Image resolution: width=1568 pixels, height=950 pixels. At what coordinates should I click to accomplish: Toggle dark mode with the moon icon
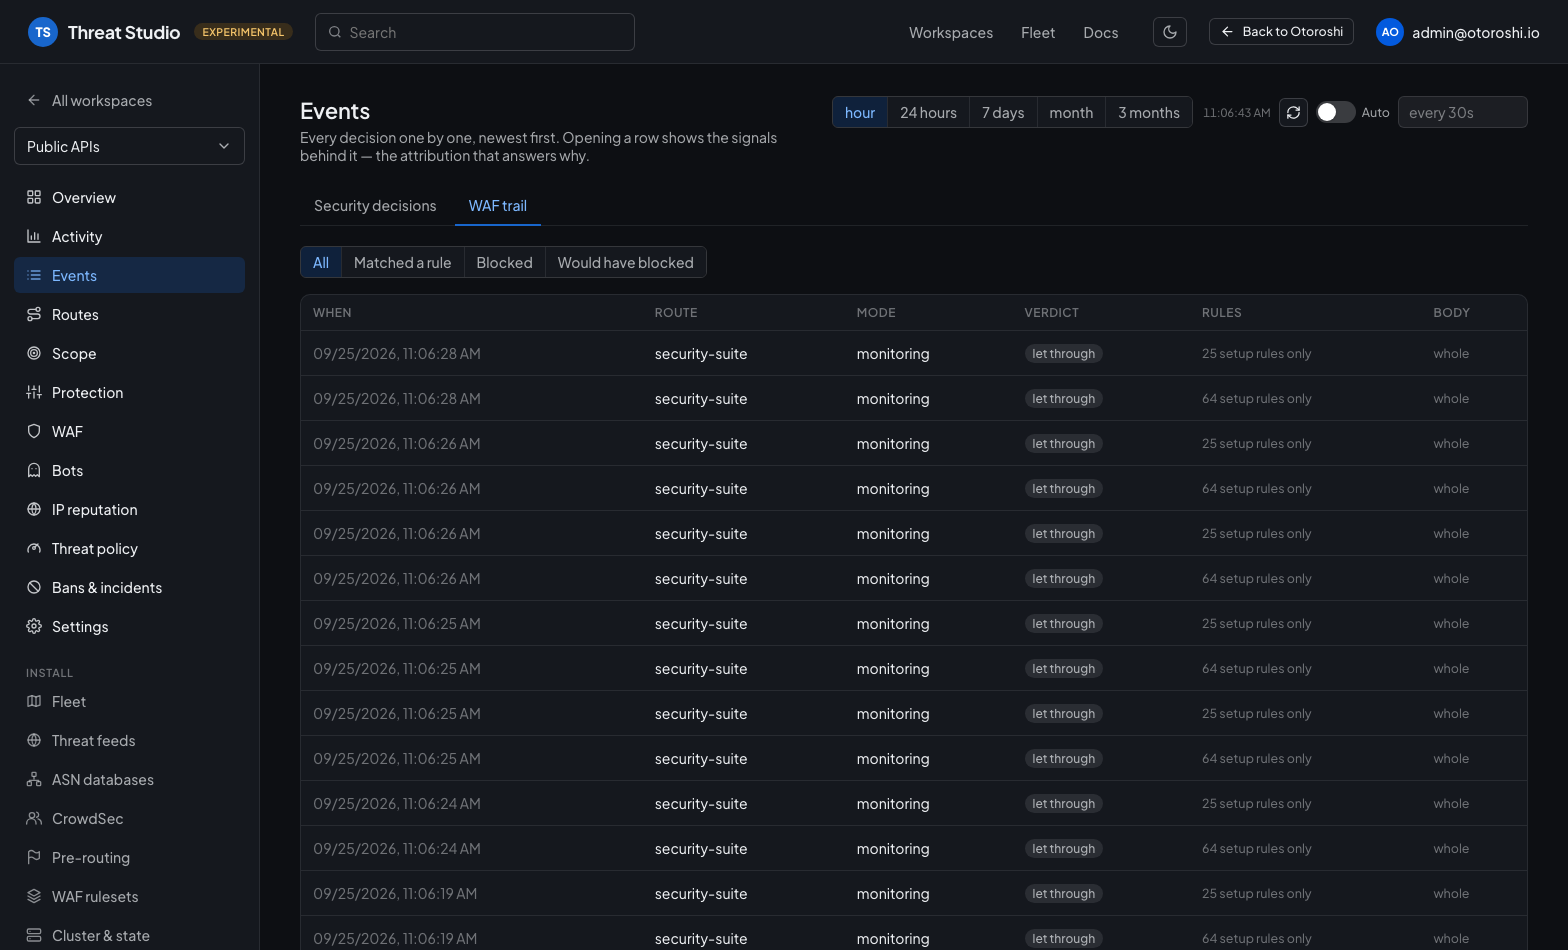pyautogui.click(x=1170, y=32)
